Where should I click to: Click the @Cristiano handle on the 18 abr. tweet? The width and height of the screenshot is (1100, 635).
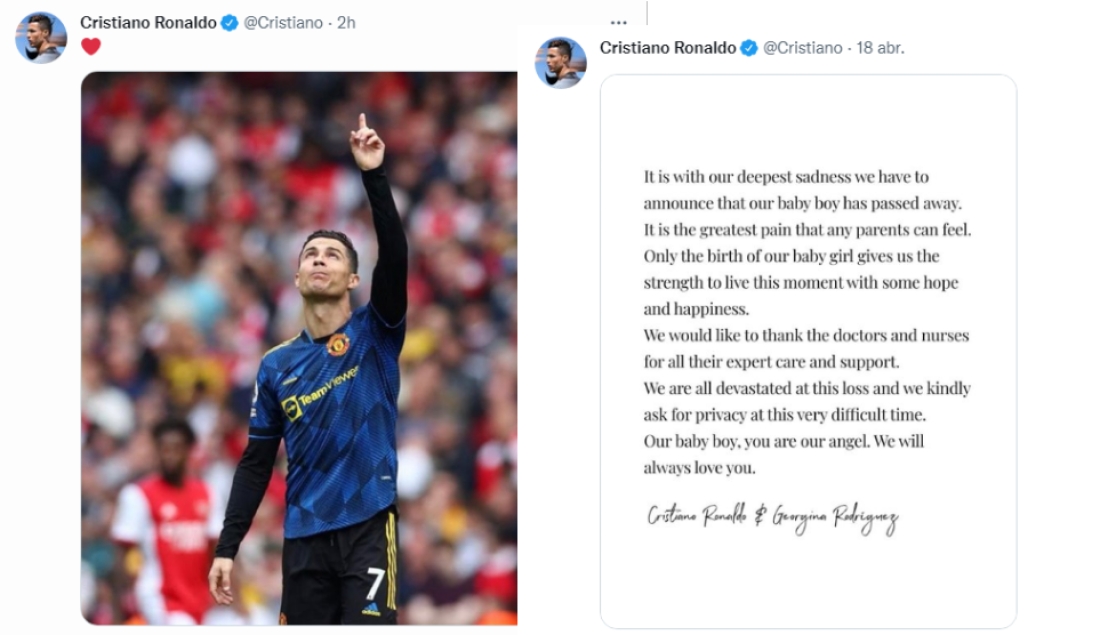coord(803,48)
